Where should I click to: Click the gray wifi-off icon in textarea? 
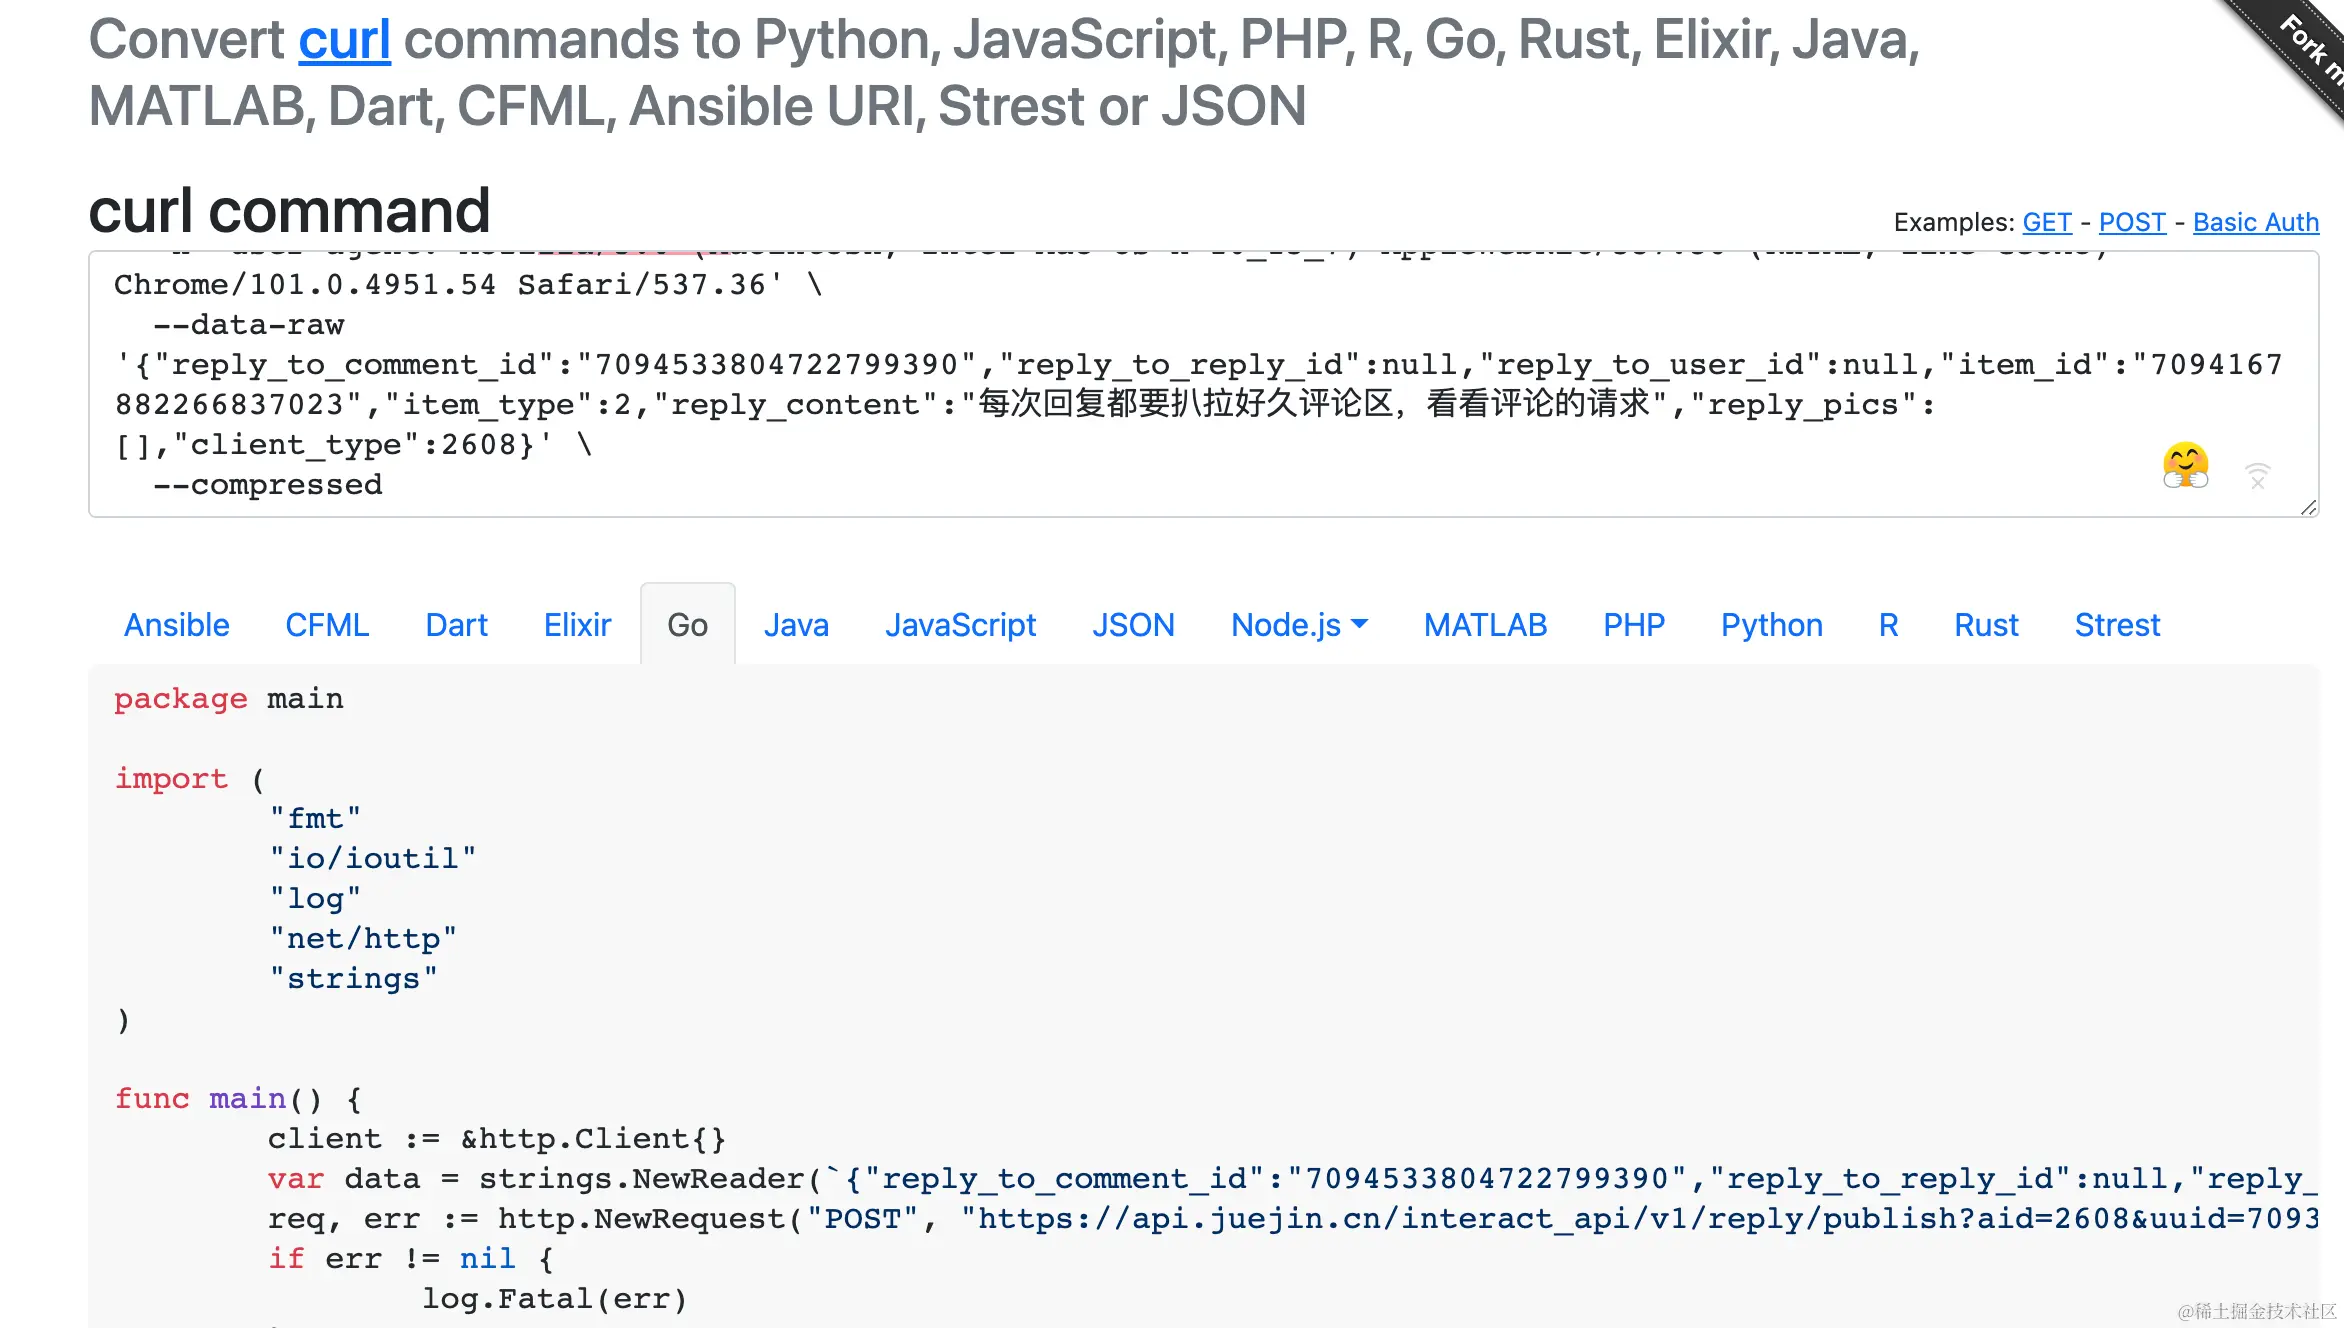[x=2257, y=476]
